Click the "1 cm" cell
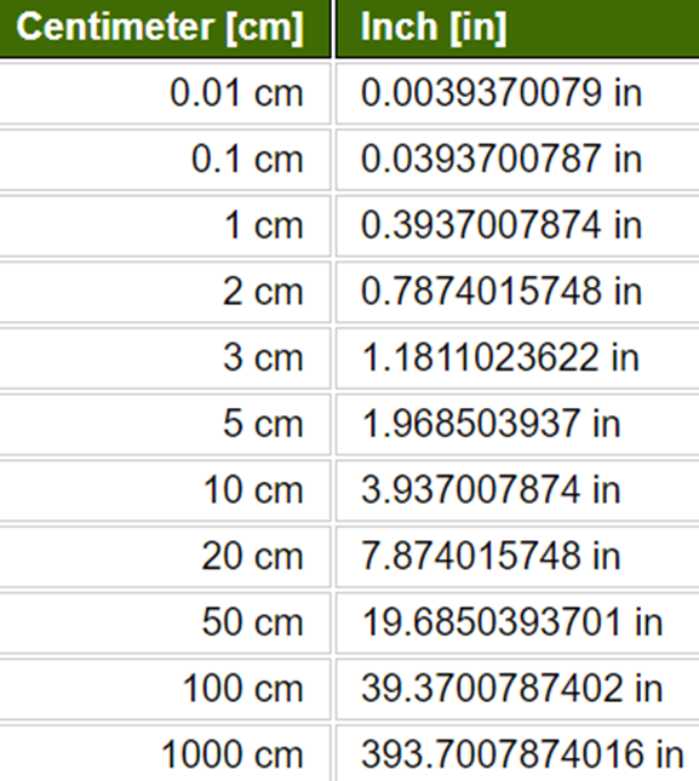 [165, 225]
